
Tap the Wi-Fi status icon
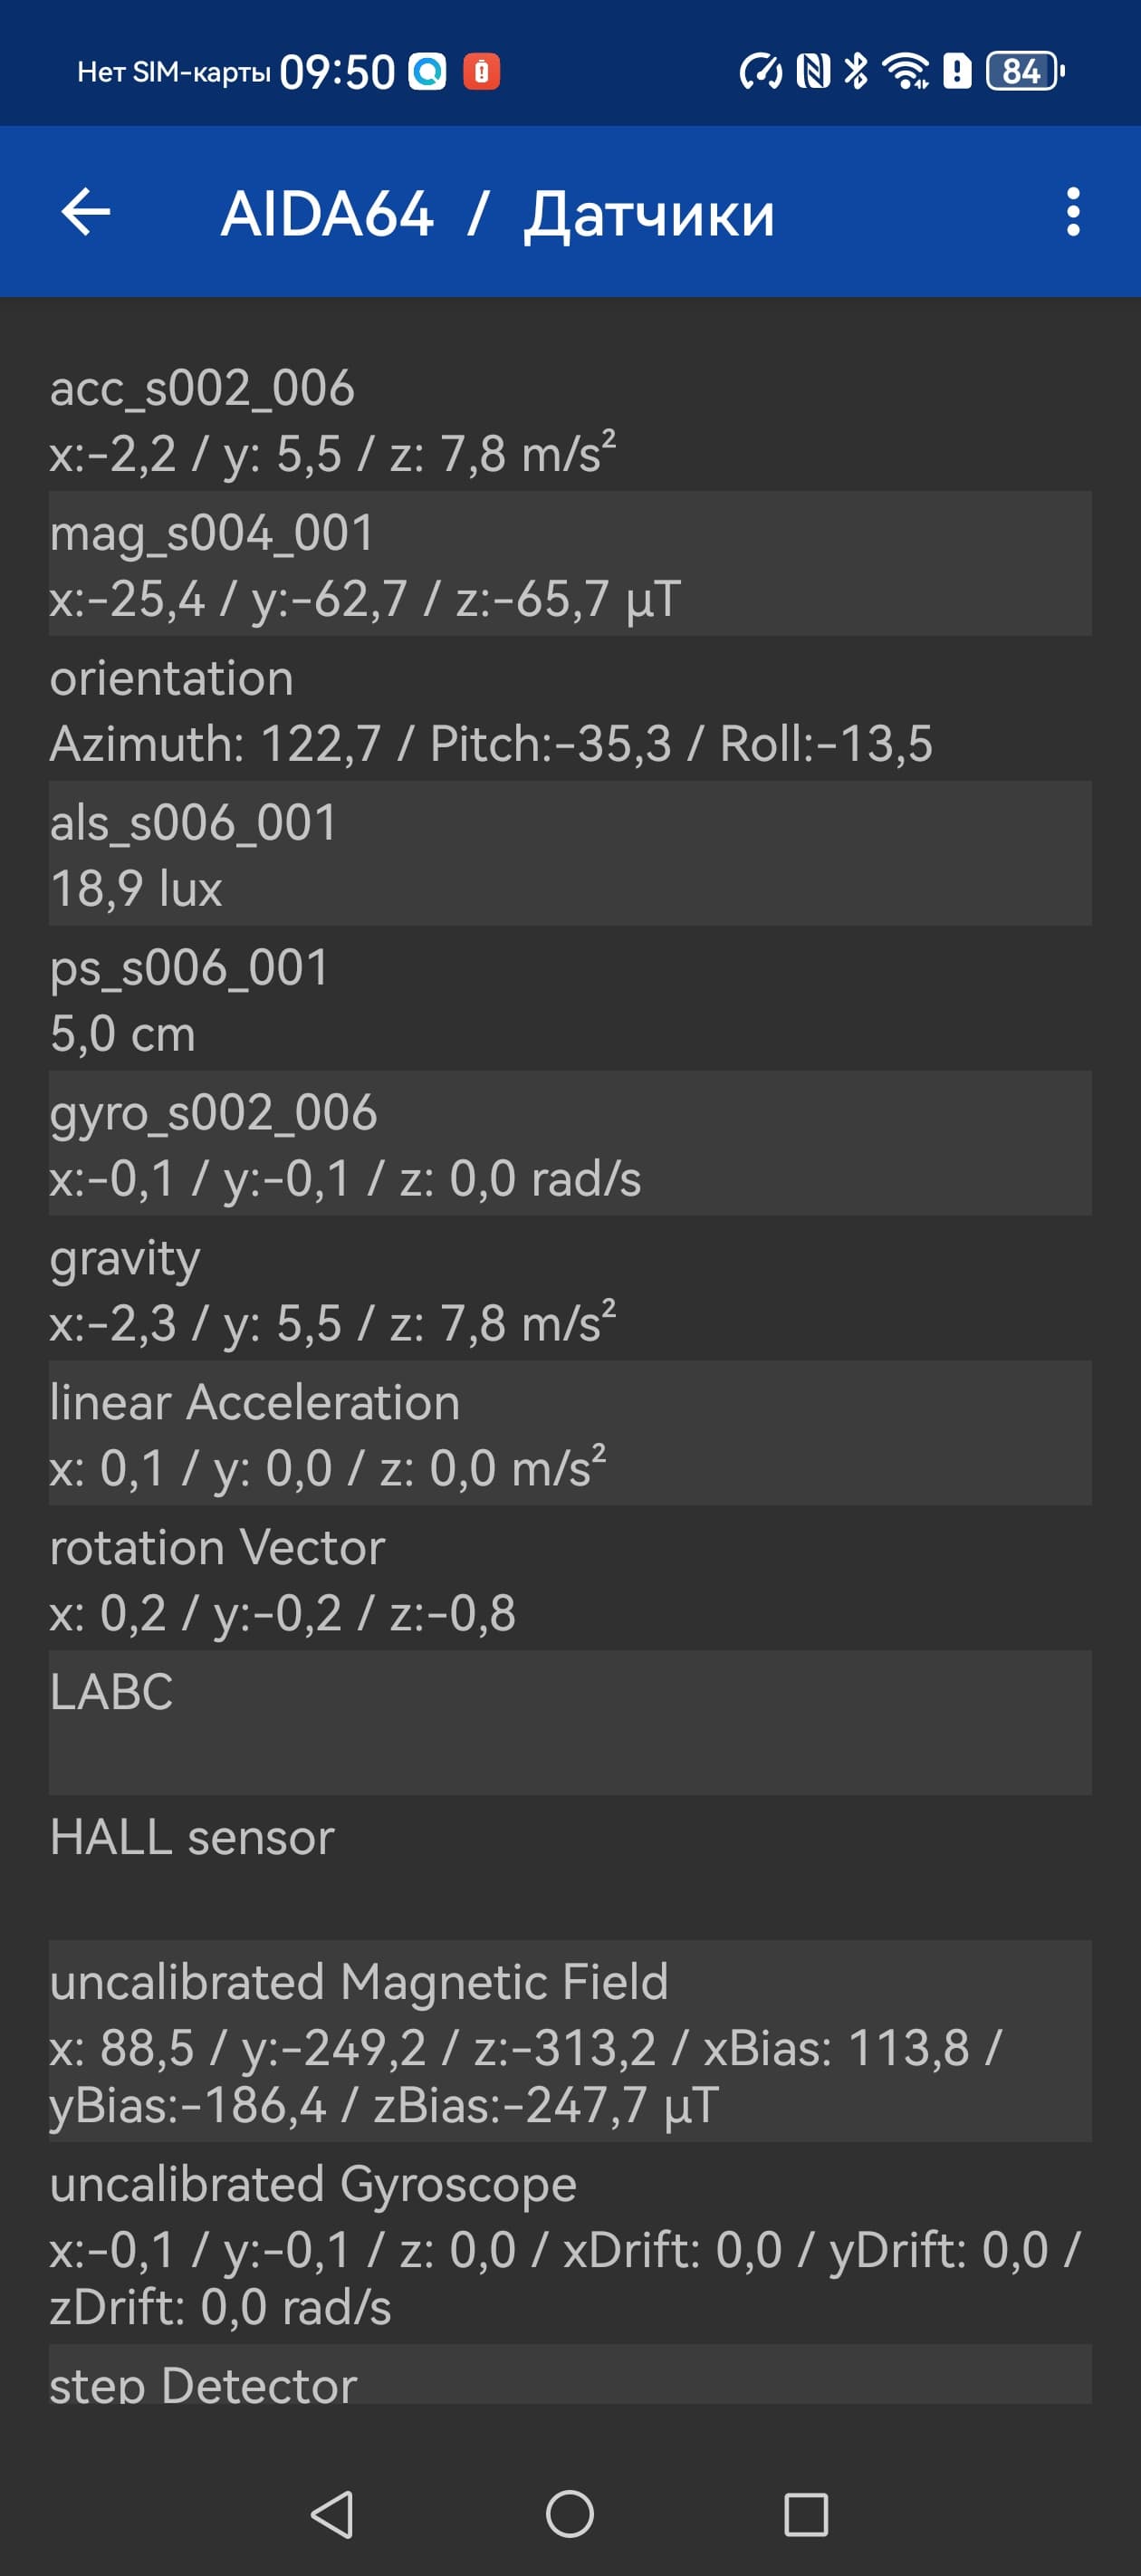coord(905,71)
